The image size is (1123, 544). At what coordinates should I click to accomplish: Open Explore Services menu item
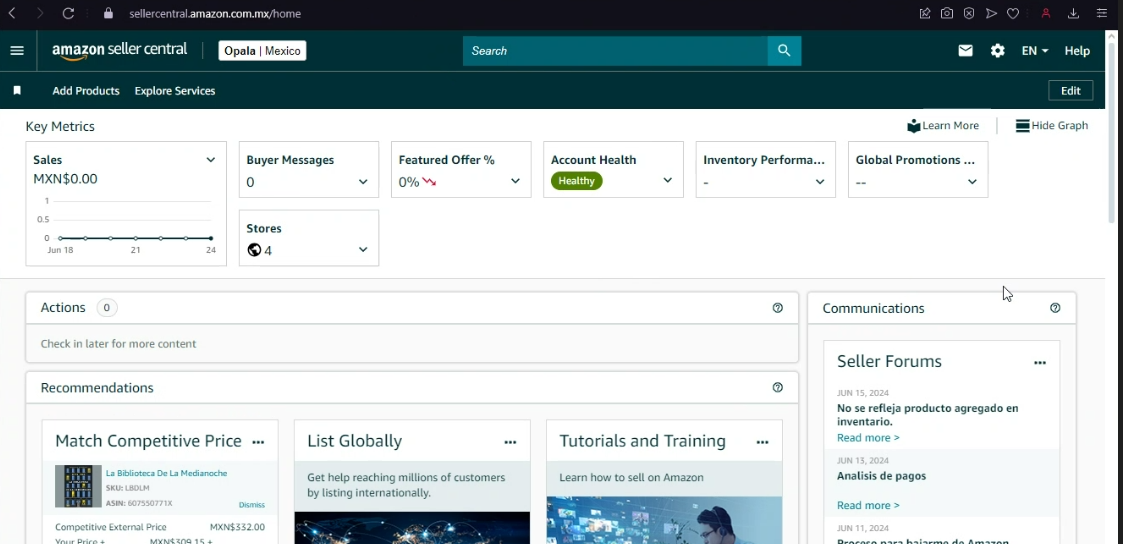point(175,91)
